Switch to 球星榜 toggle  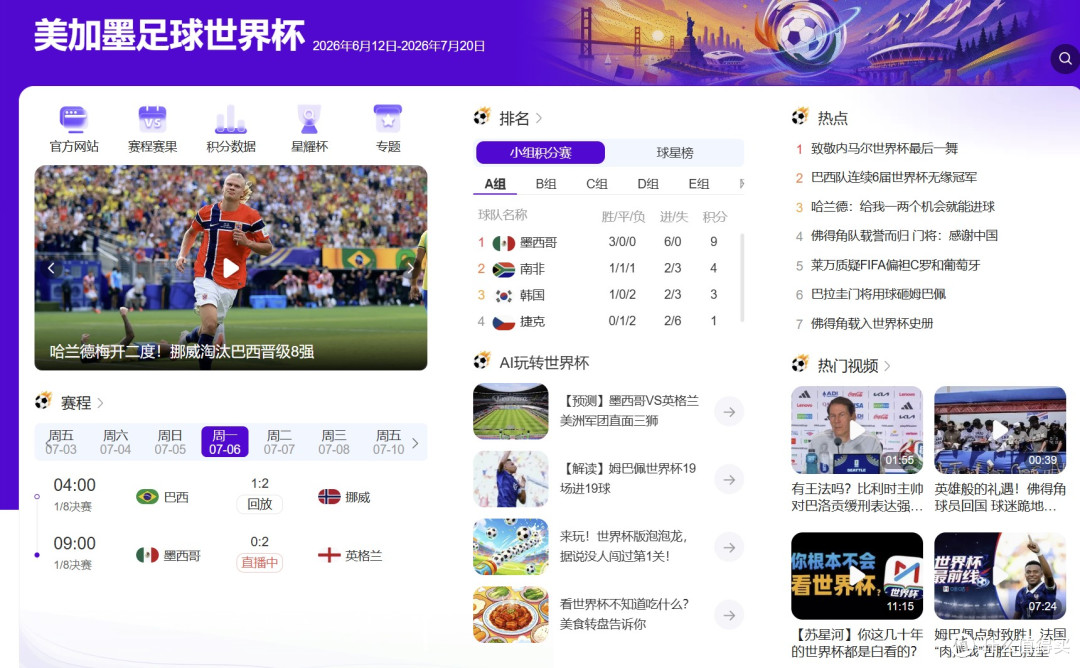[675, 153]
